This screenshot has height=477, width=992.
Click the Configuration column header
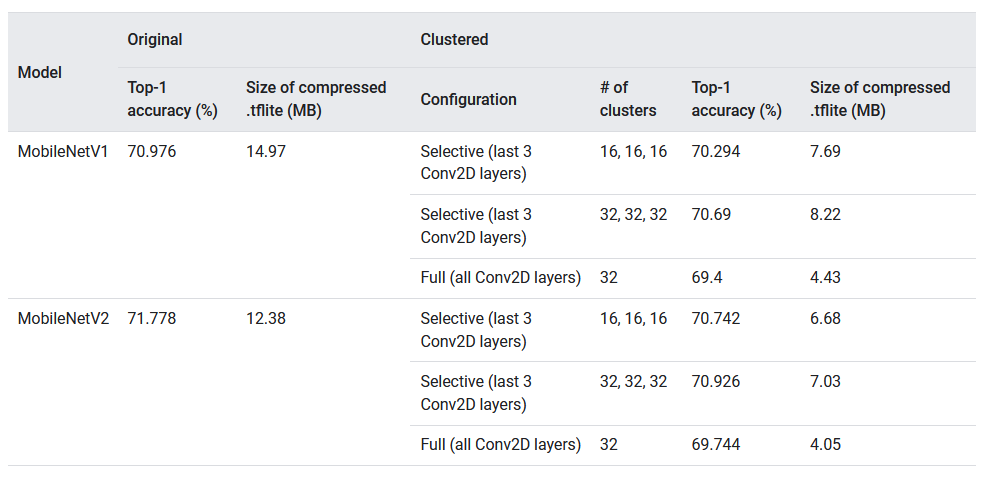(x=468, y=99)
